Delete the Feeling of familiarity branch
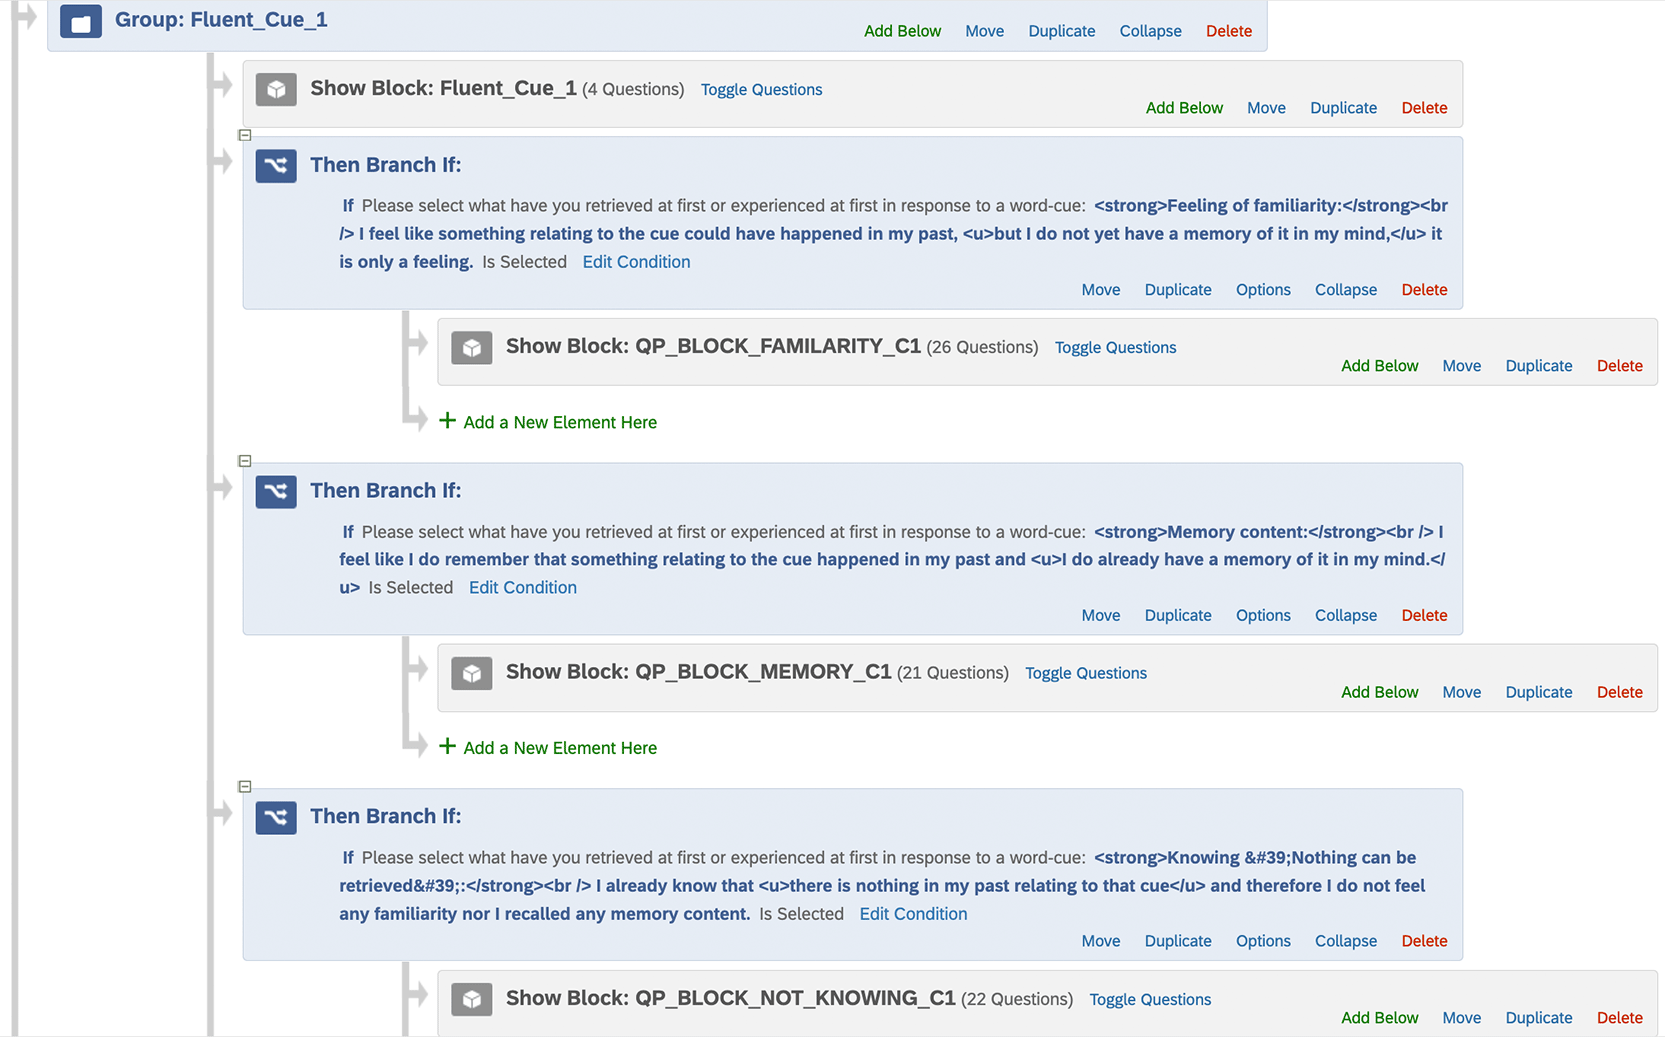 click(1424, 290)
